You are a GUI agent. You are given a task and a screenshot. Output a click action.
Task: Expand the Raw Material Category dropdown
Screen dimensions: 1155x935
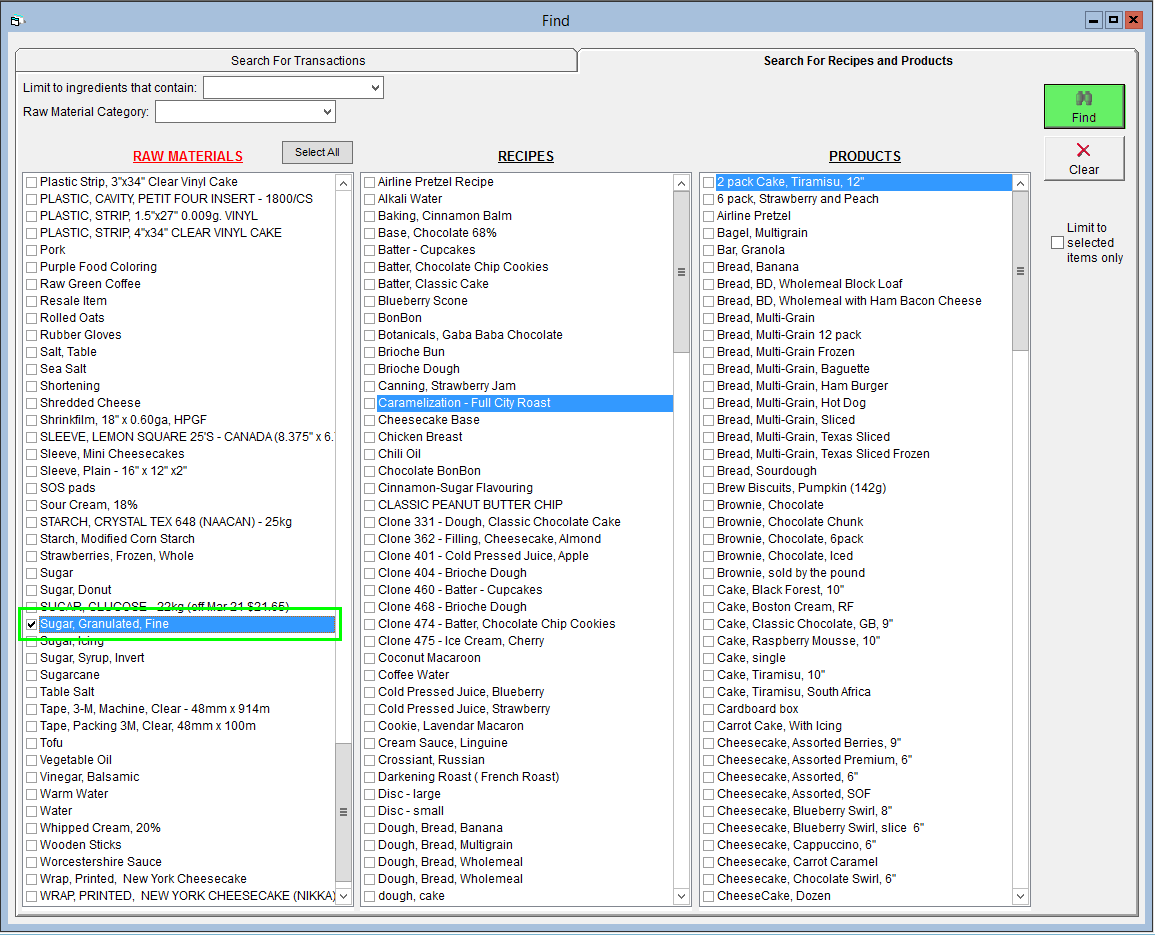click(x=327, y=112)
